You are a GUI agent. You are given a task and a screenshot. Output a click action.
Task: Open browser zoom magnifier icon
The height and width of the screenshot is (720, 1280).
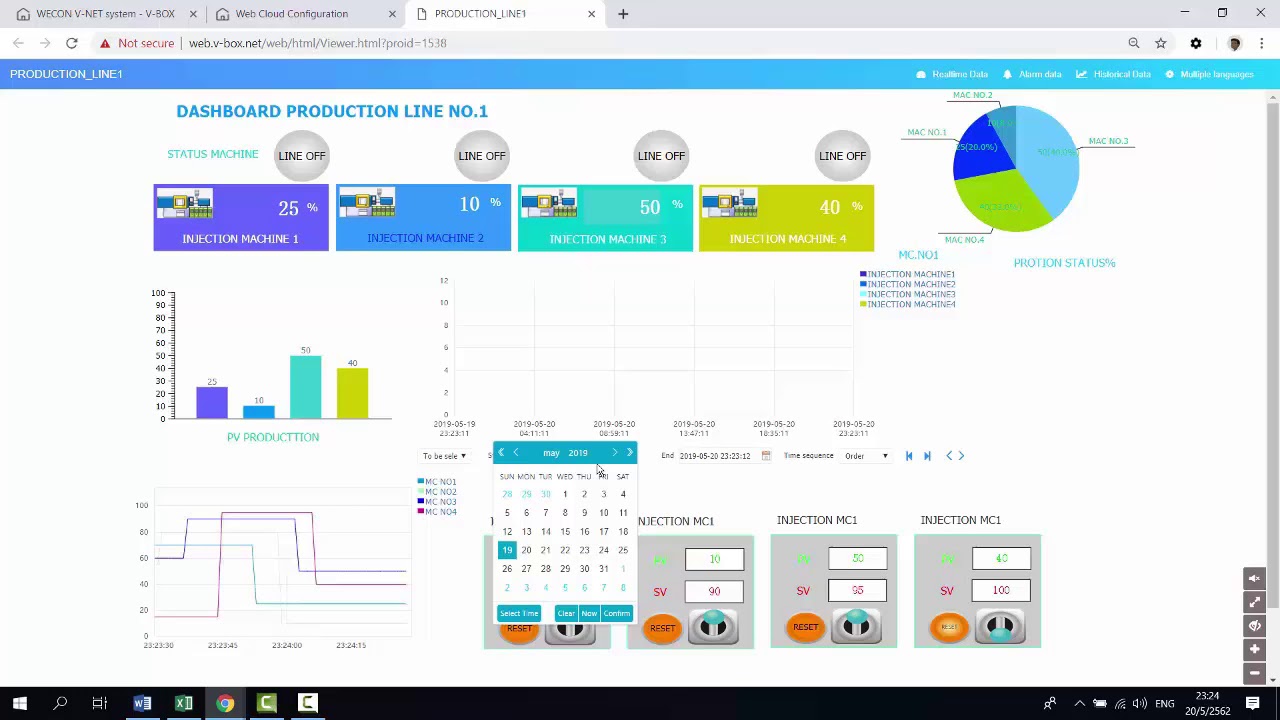1134,43
